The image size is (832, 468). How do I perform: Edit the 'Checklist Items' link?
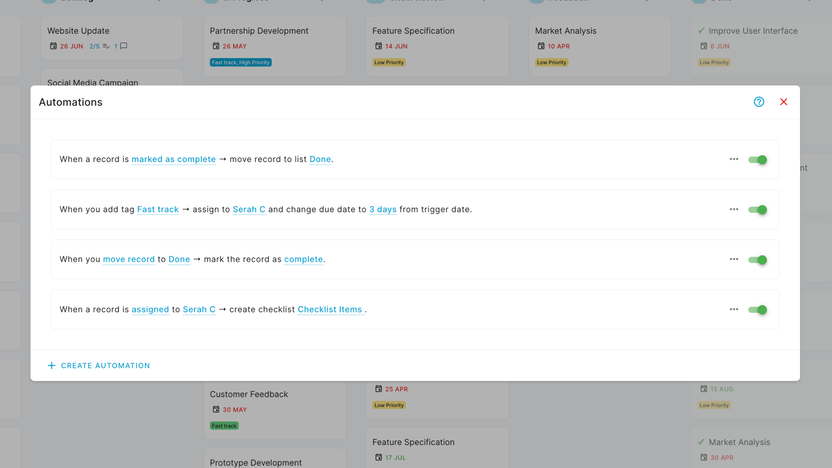pos(330,309)
